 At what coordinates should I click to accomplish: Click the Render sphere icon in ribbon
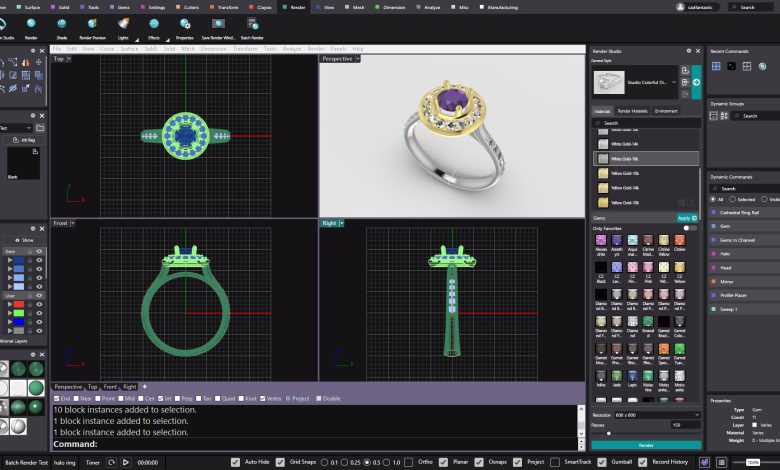(31, 23)
